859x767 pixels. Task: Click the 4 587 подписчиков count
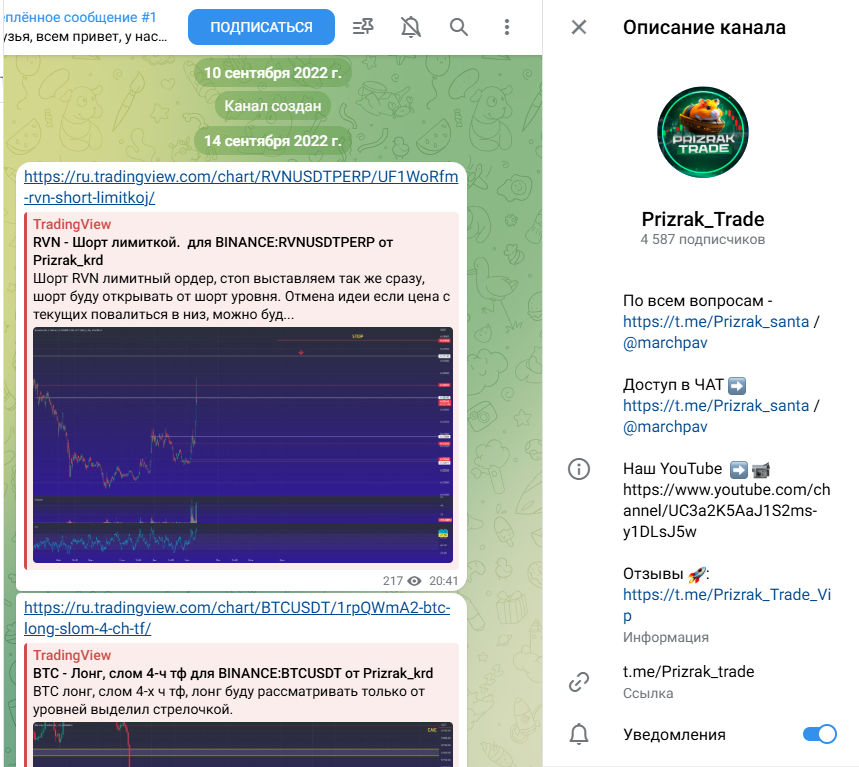point(703,239)
